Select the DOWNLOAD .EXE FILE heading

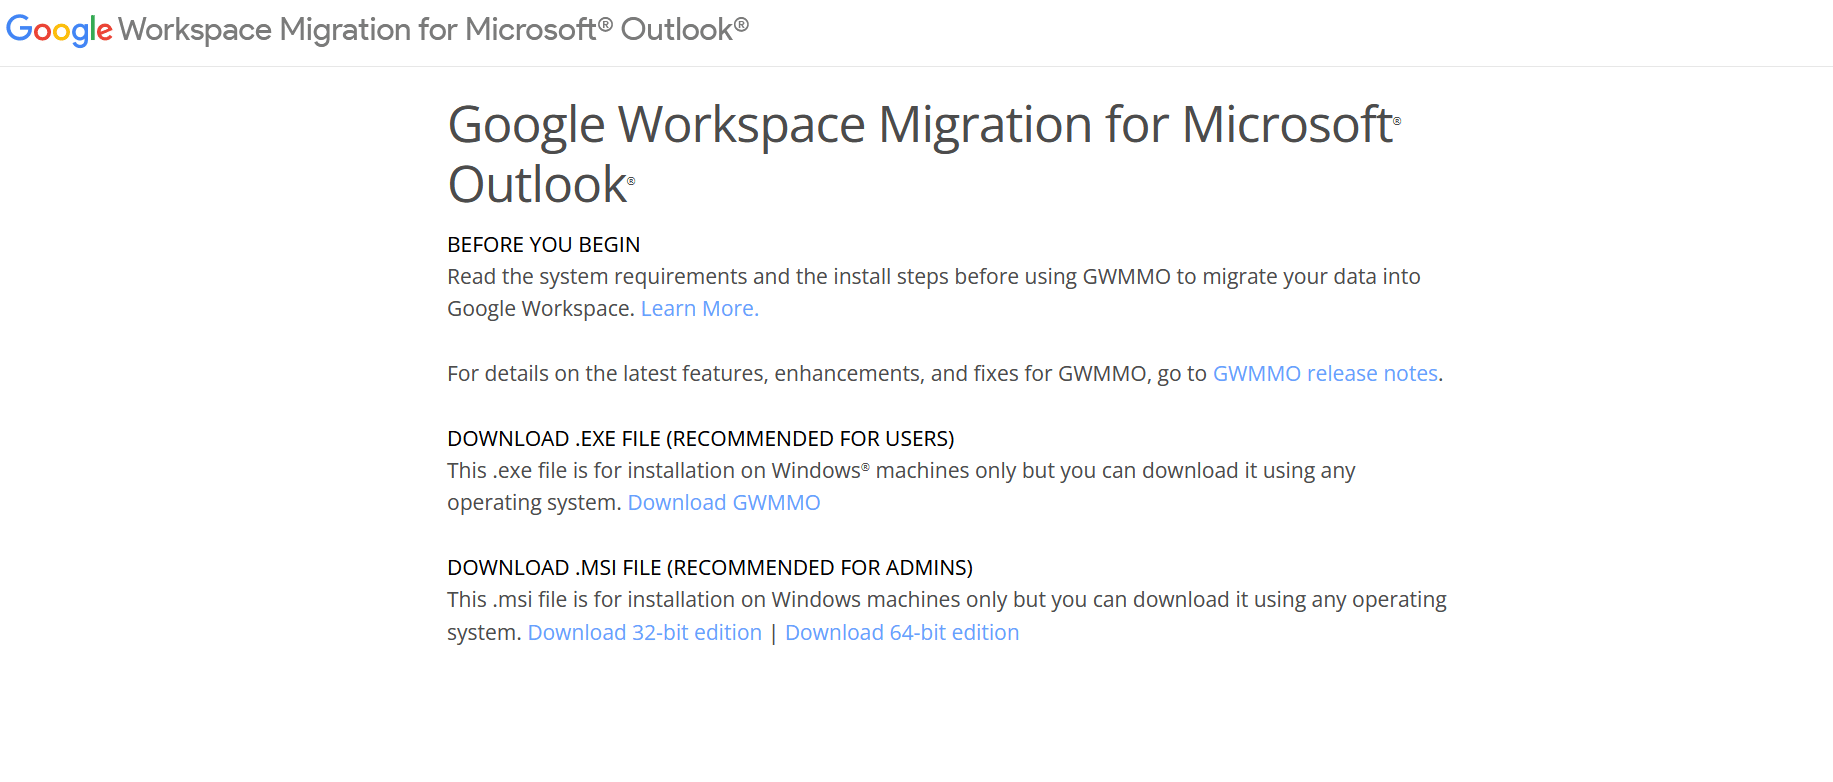click(x=700, y=439)
